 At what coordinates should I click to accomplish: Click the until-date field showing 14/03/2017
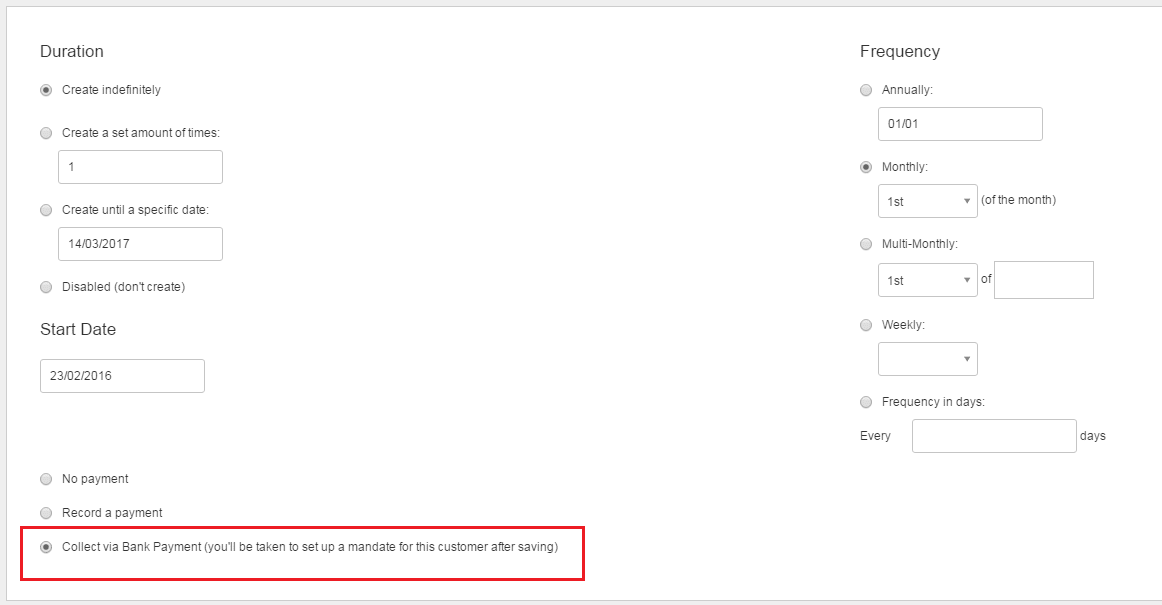pos(140,244)
